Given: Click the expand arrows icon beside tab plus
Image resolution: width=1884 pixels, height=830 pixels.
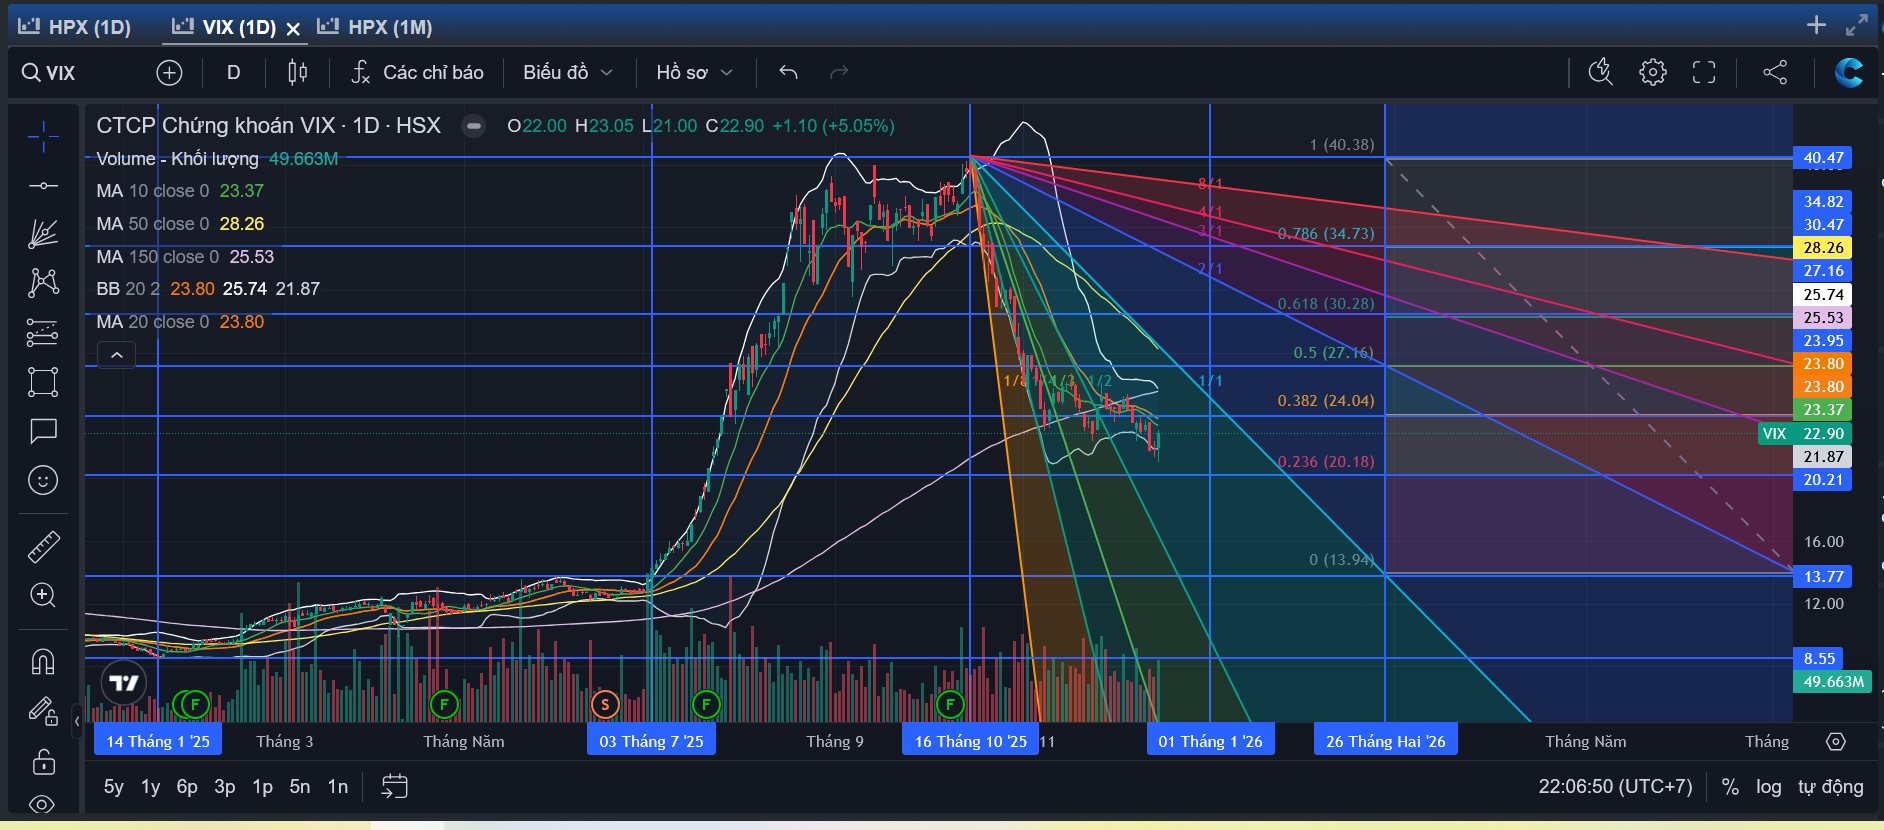Looking at the screenshot, I should coord(1857,25).
